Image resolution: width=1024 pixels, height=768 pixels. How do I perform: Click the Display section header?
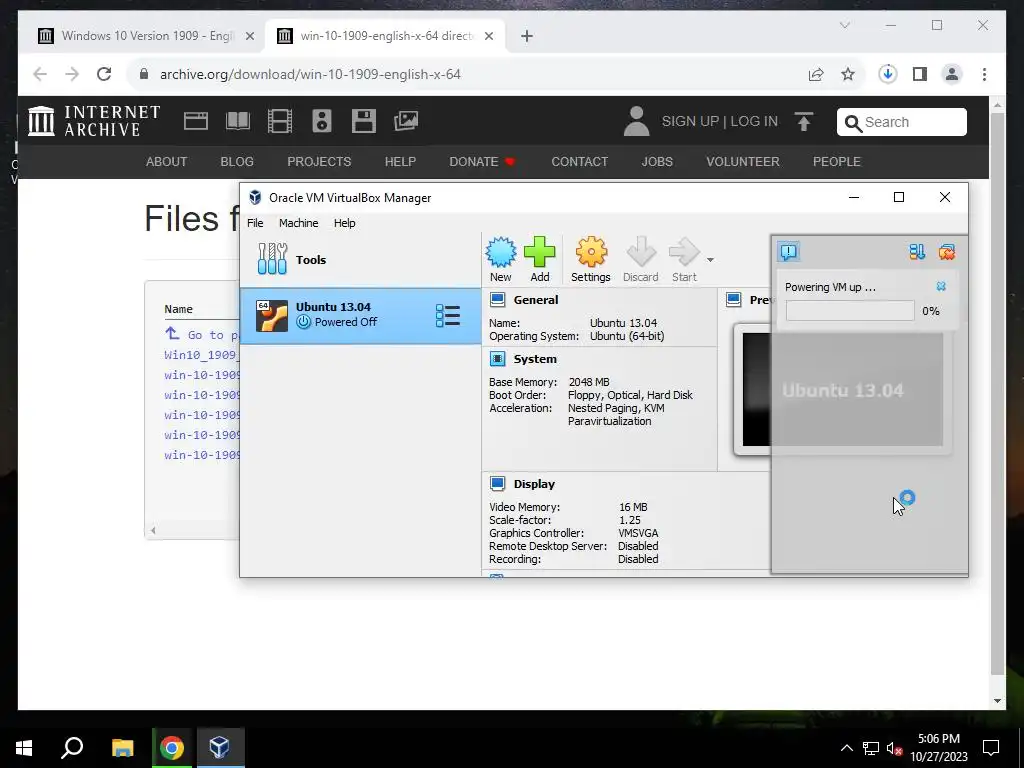534,484
